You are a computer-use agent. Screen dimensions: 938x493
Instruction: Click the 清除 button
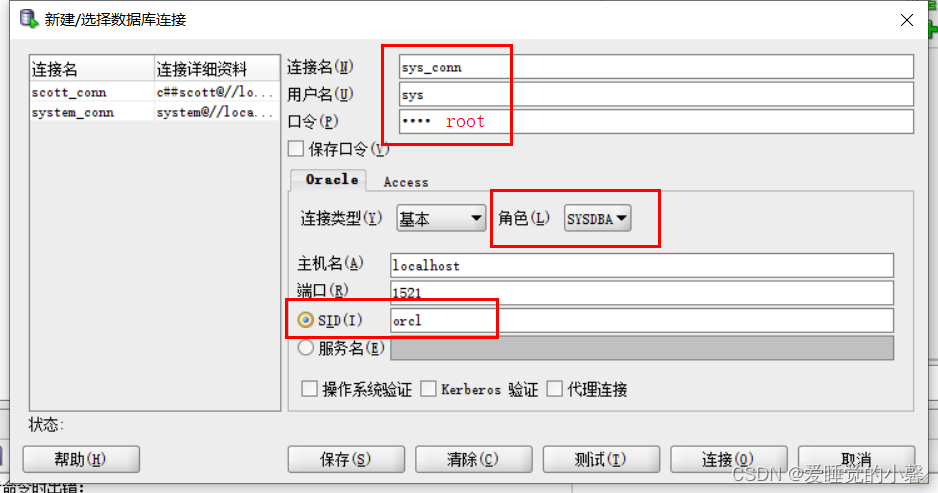tap(473, 459)
